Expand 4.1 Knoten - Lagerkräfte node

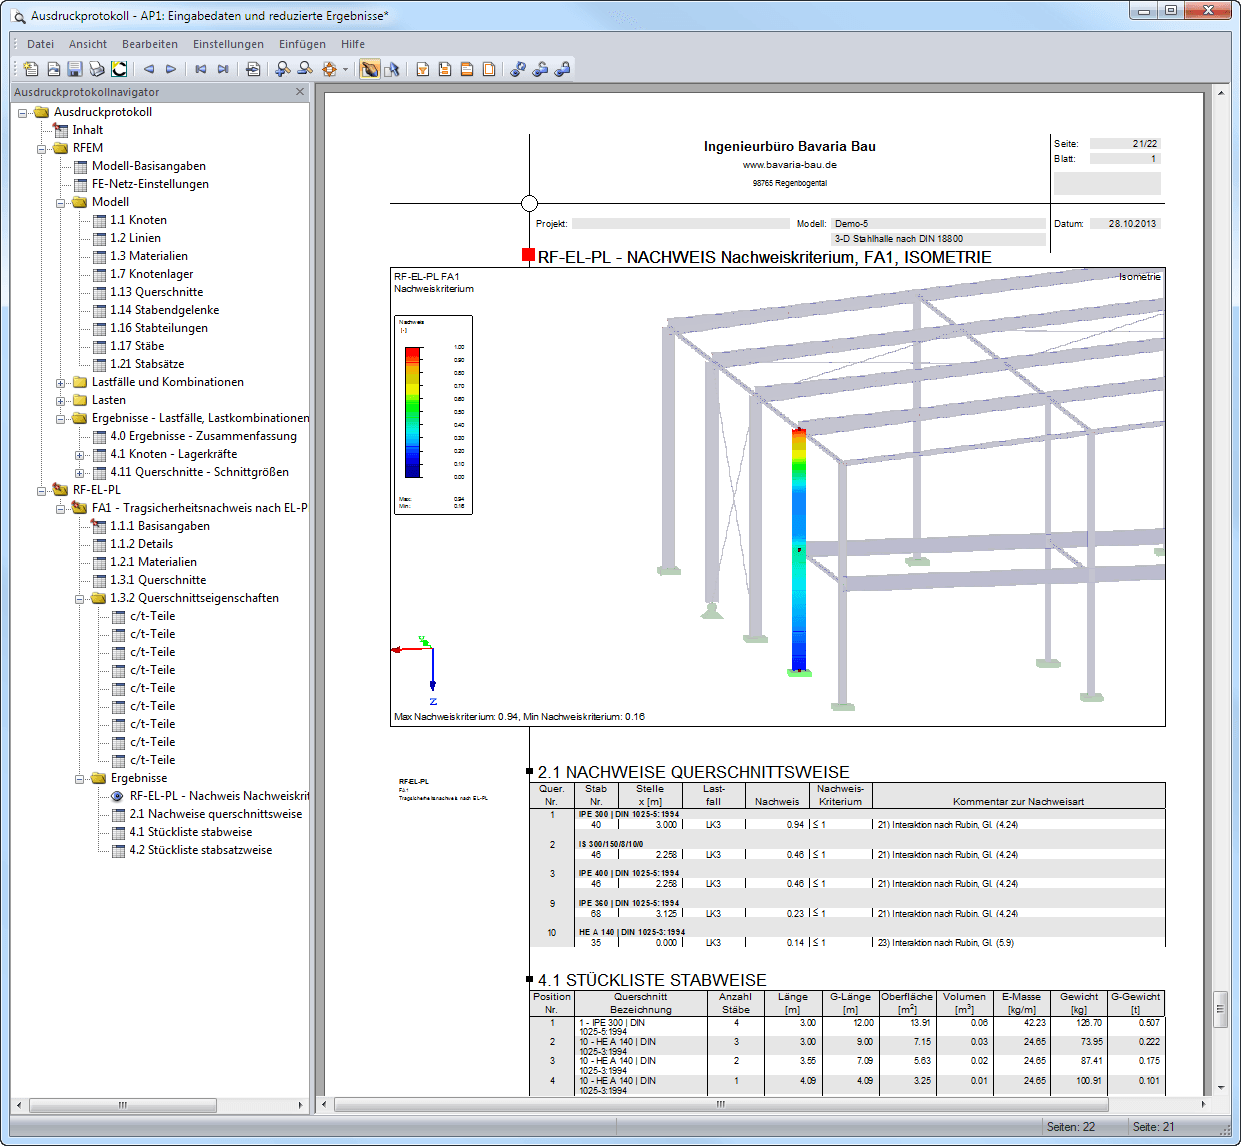tap(80, 455)
